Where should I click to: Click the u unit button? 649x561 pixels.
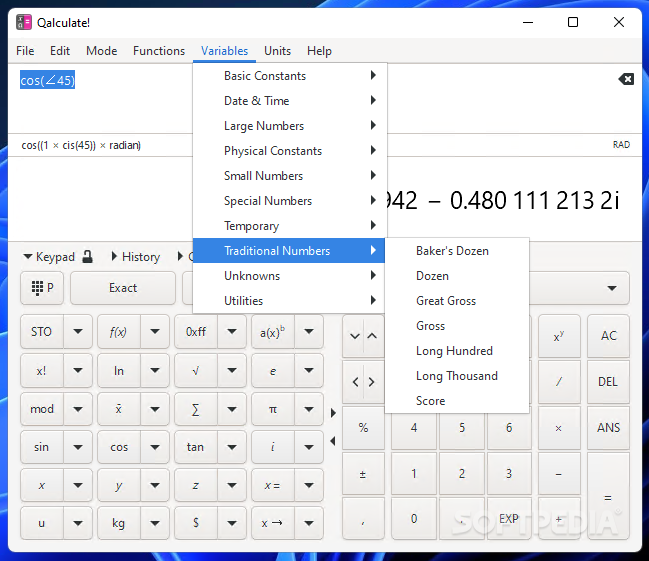pyautogui.click(x=42, y=523)
